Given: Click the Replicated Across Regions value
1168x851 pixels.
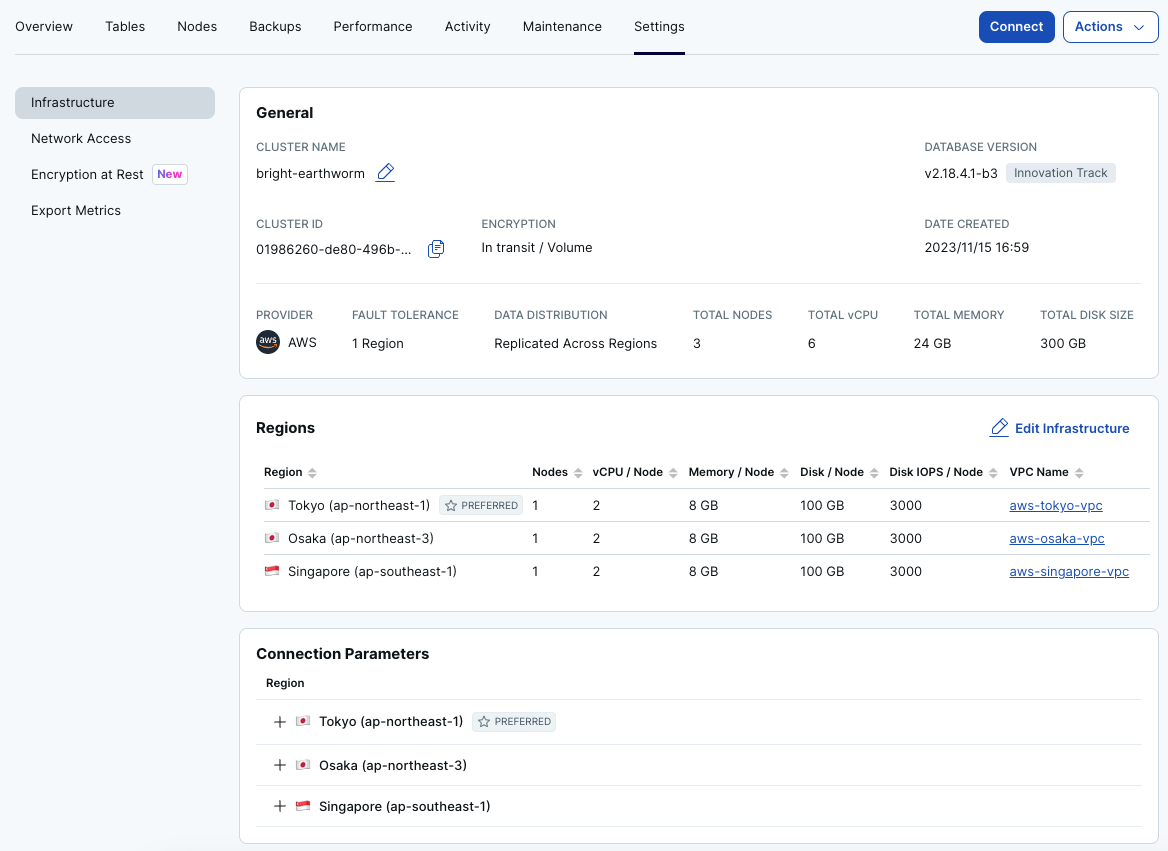Looking at the screenshot, I should pyautogui.click(x=575, y=344).
